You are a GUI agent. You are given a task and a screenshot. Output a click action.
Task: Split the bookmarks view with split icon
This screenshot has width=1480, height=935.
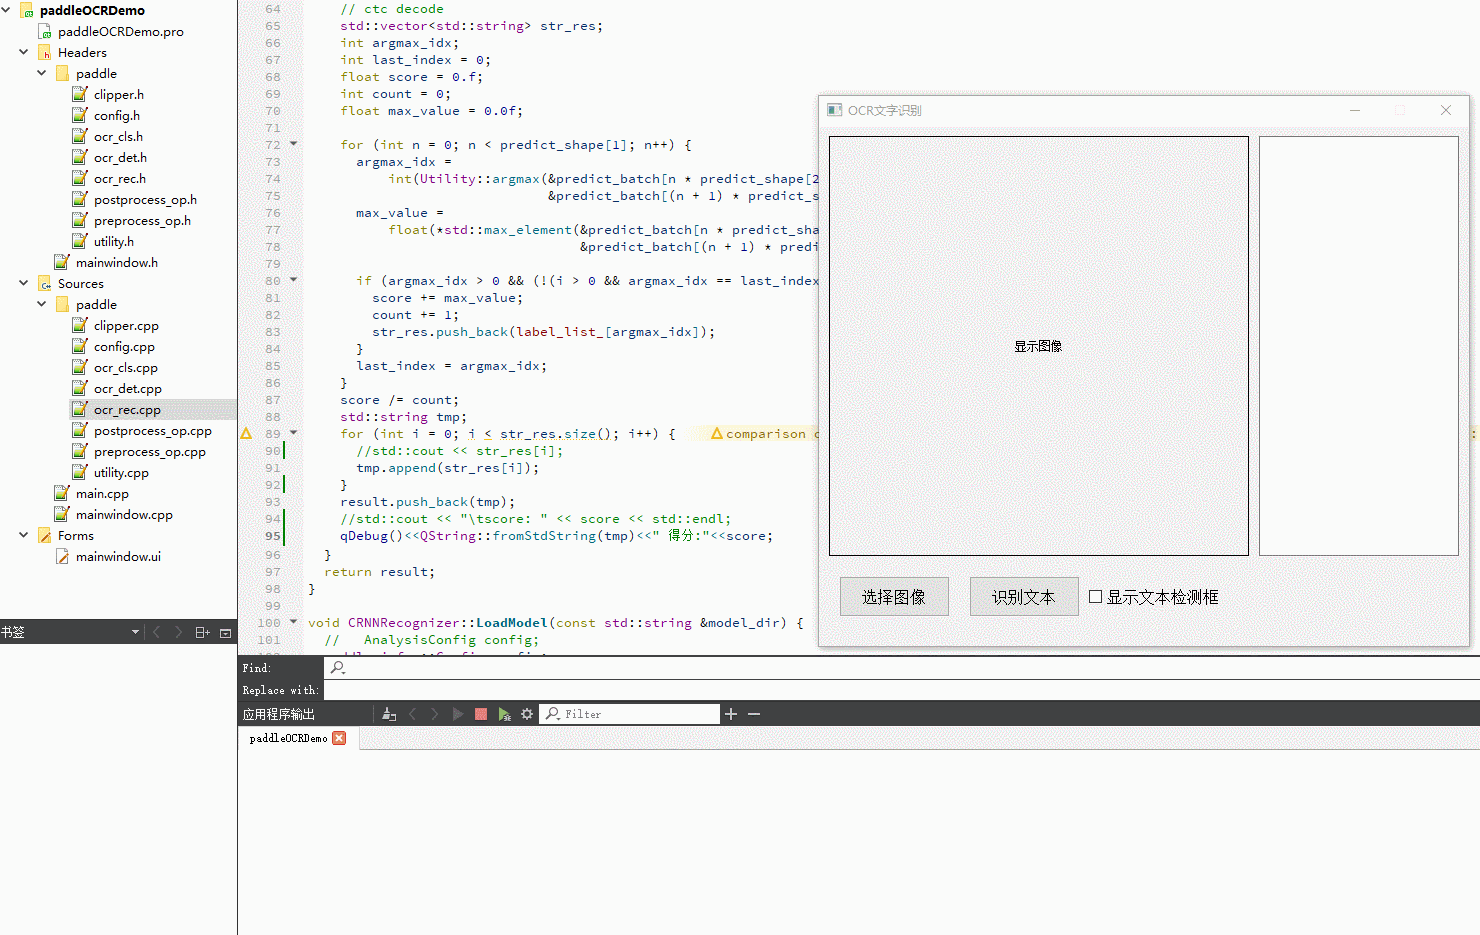click(203, 631)
